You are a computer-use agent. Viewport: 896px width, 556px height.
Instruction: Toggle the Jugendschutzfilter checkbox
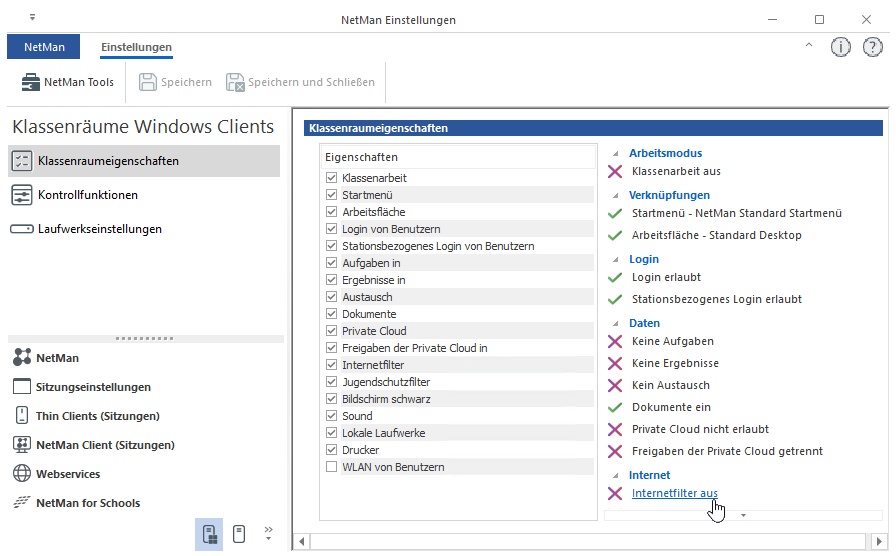[331, 382]
